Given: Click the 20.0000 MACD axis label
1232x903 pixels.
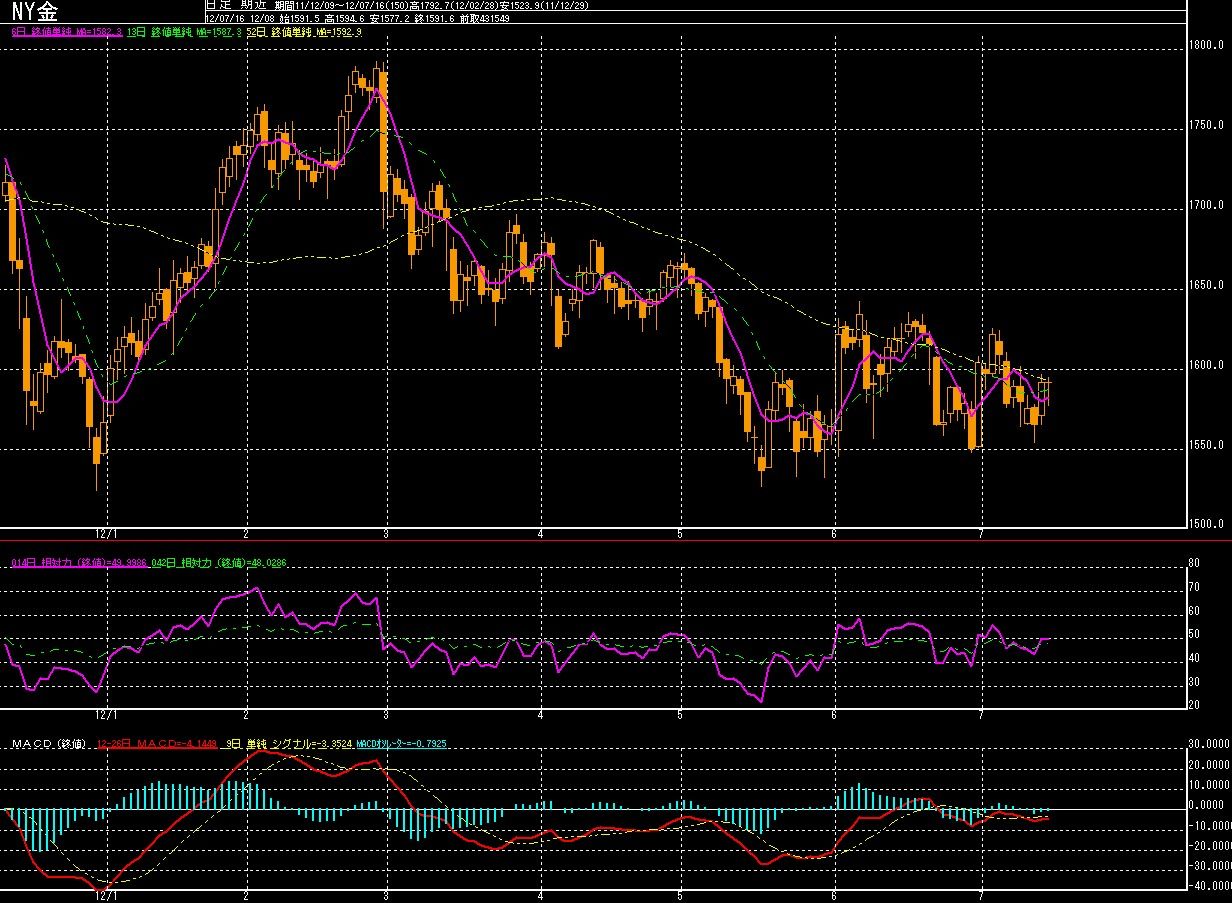Looking at the screenshot, I should pos(1208,765).
